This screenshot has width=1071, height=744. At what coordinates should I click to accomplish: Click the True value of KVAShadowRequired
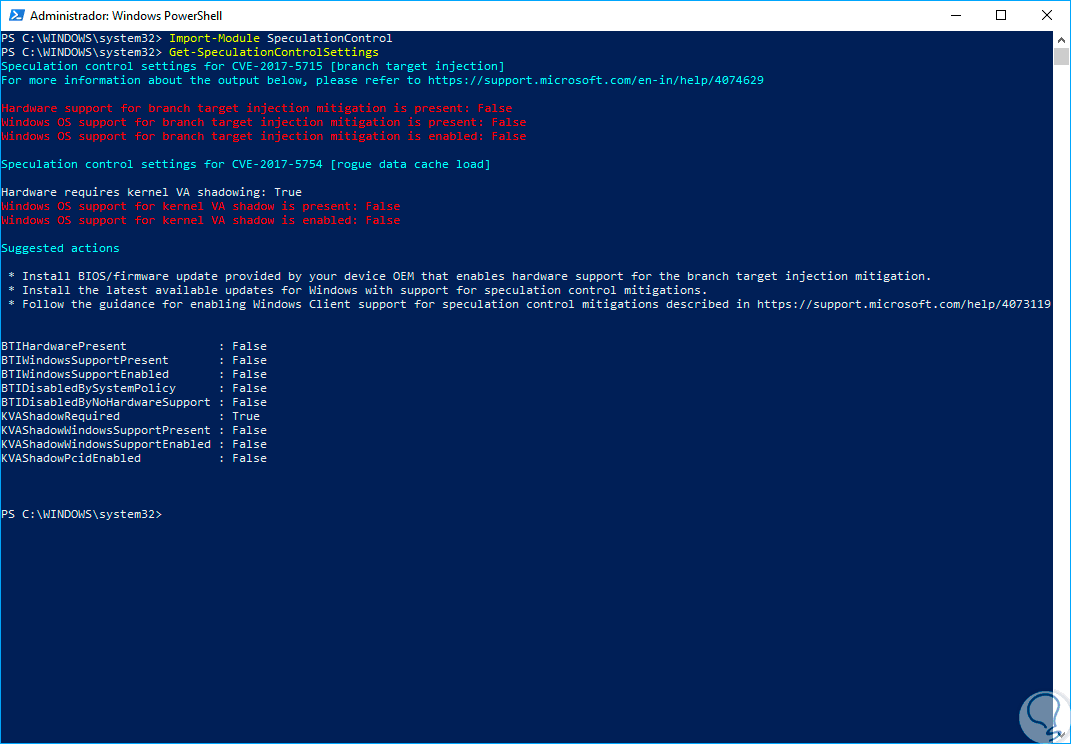click(246, 416)
